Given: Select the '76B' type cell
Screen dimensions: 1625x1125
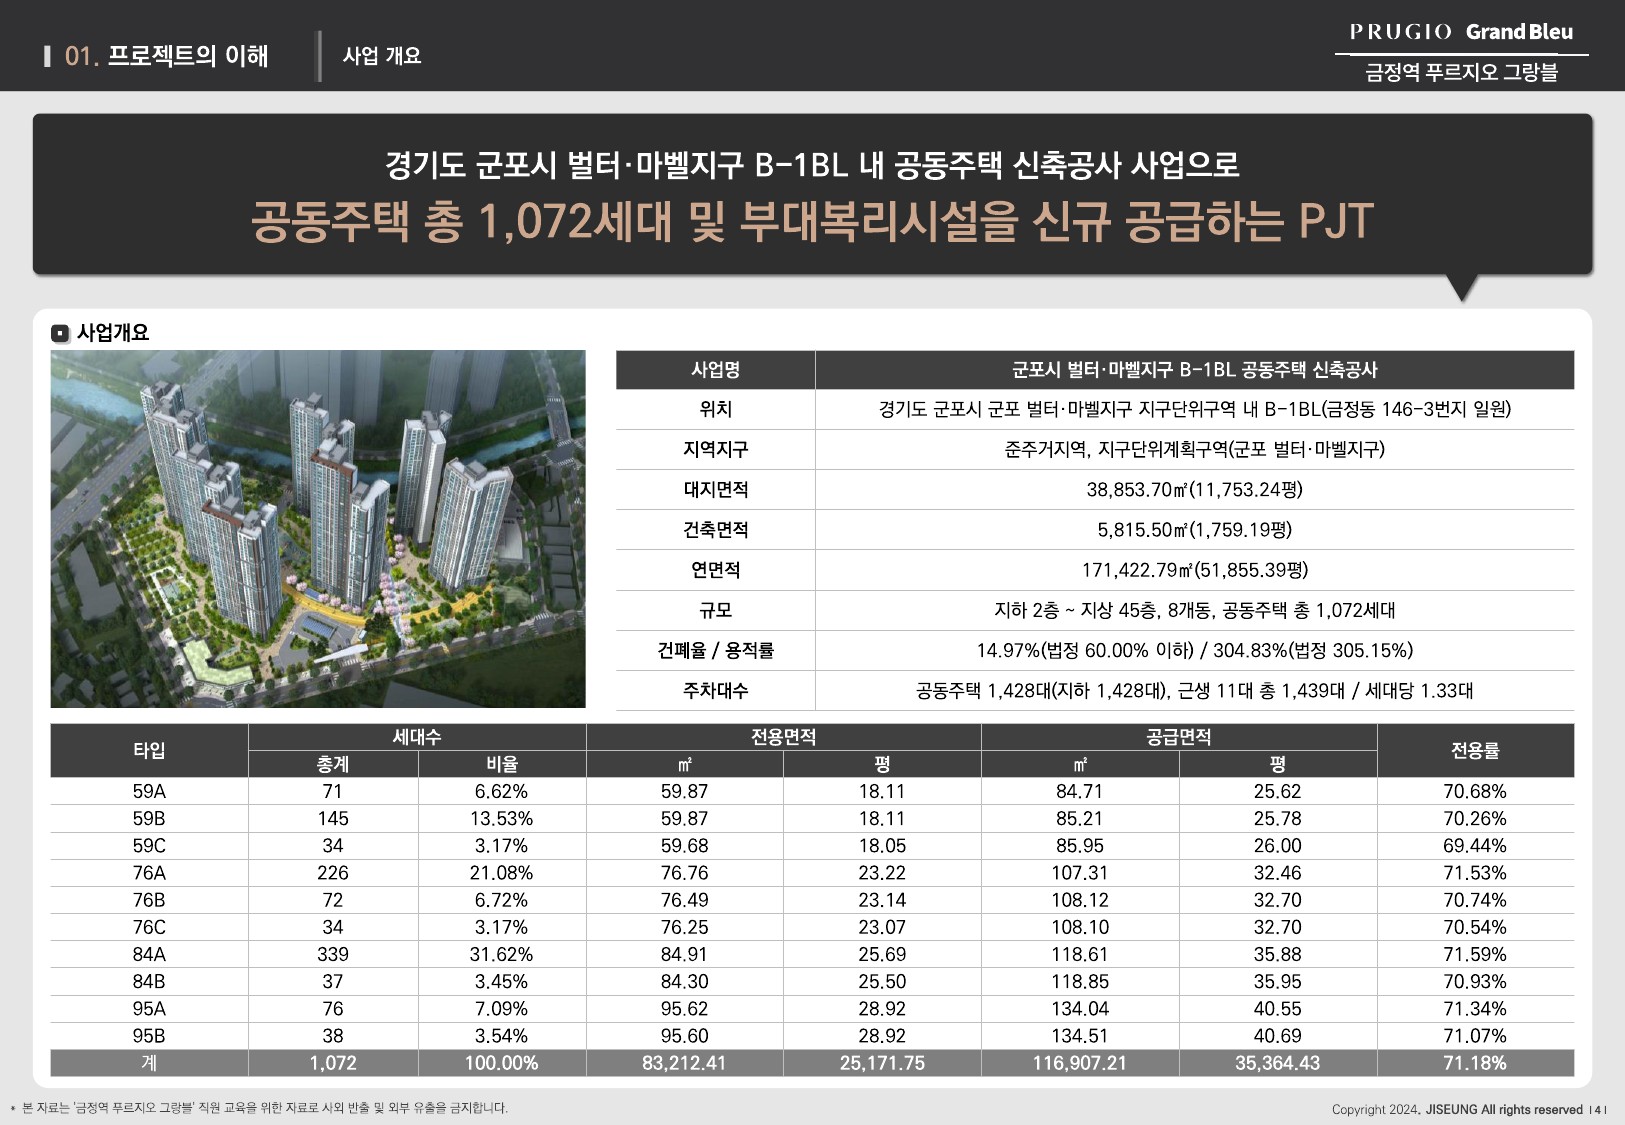Looking at the screenshot, I should tap(149, 900).
